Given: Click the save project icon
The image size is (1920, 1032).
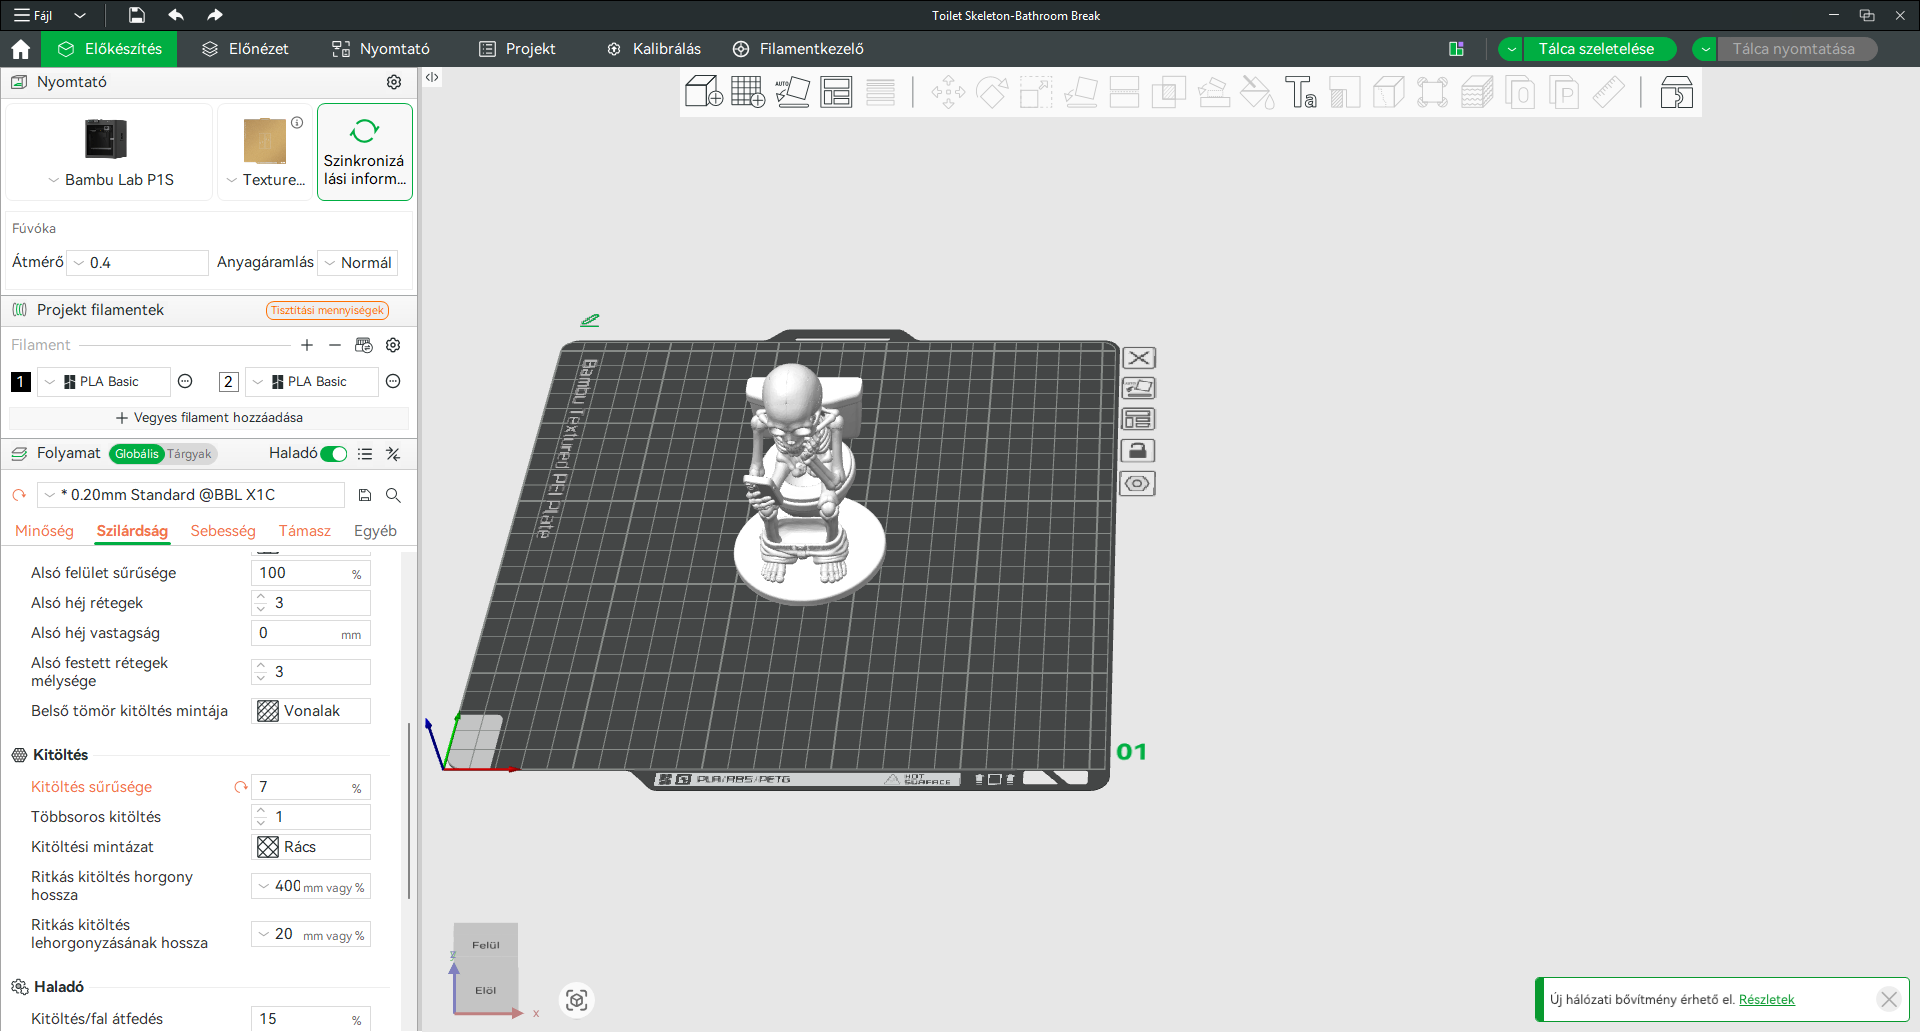Looking at the screenshot, I should 137,15.
